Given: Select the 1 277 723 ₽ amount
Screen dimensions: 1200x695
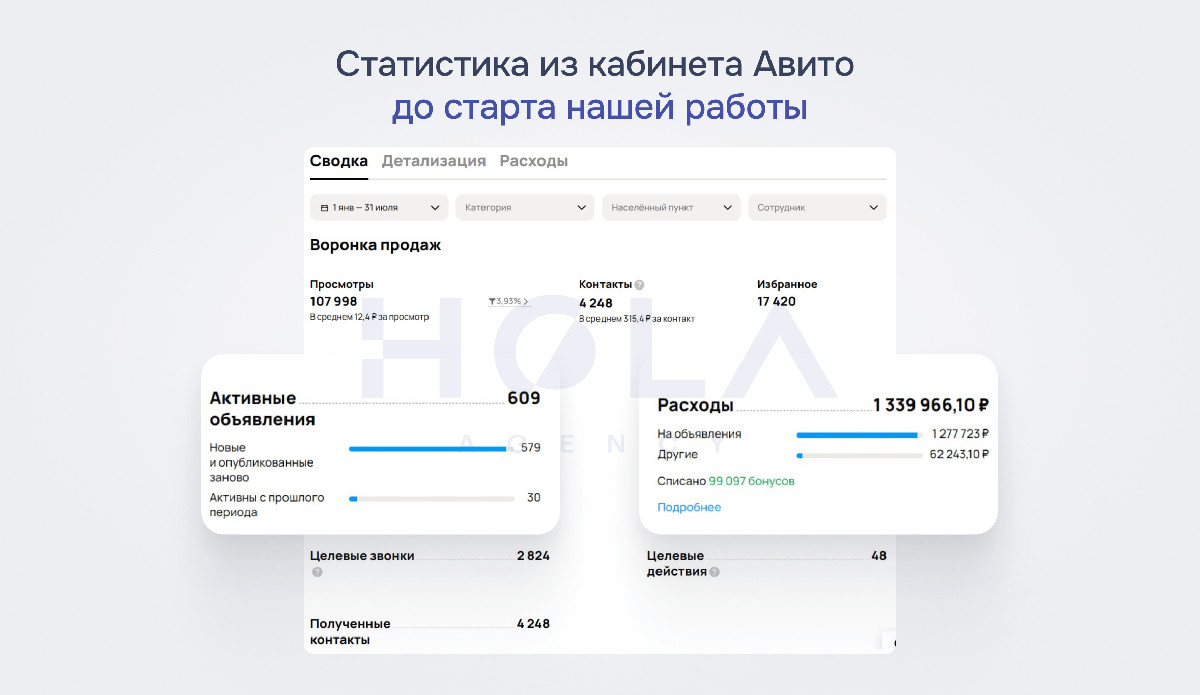Looking at the screenshot, I should (x=960, y=434).
